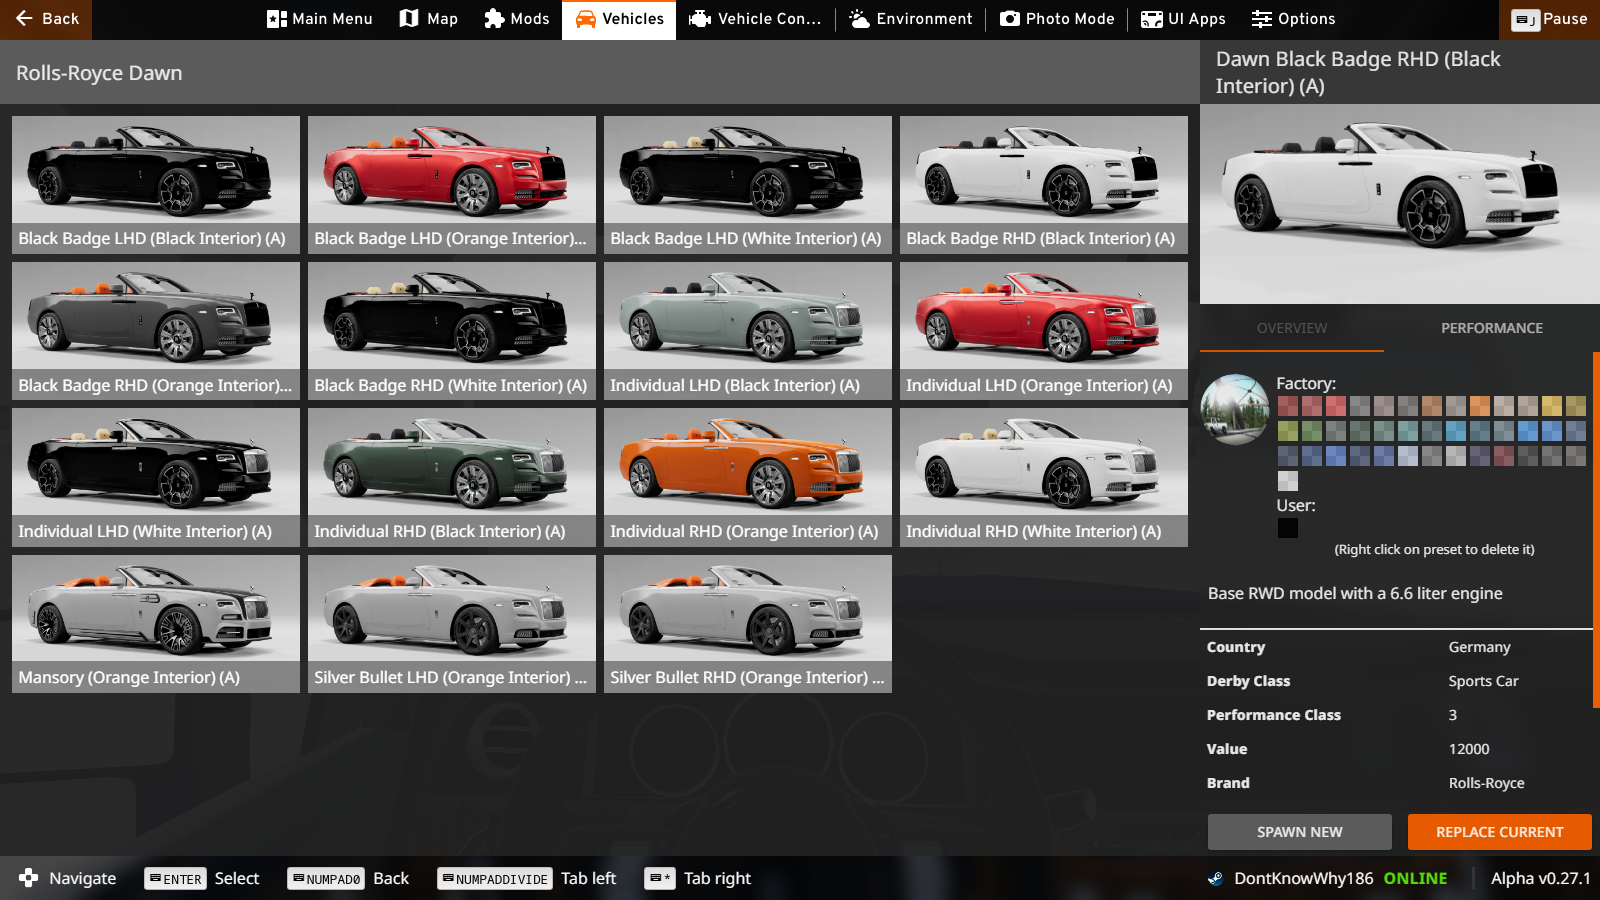Open Photo Mode camera icon
The width and height of the screenshot is (1600, 900).
pyautogui.click(x=1010, y=19)
